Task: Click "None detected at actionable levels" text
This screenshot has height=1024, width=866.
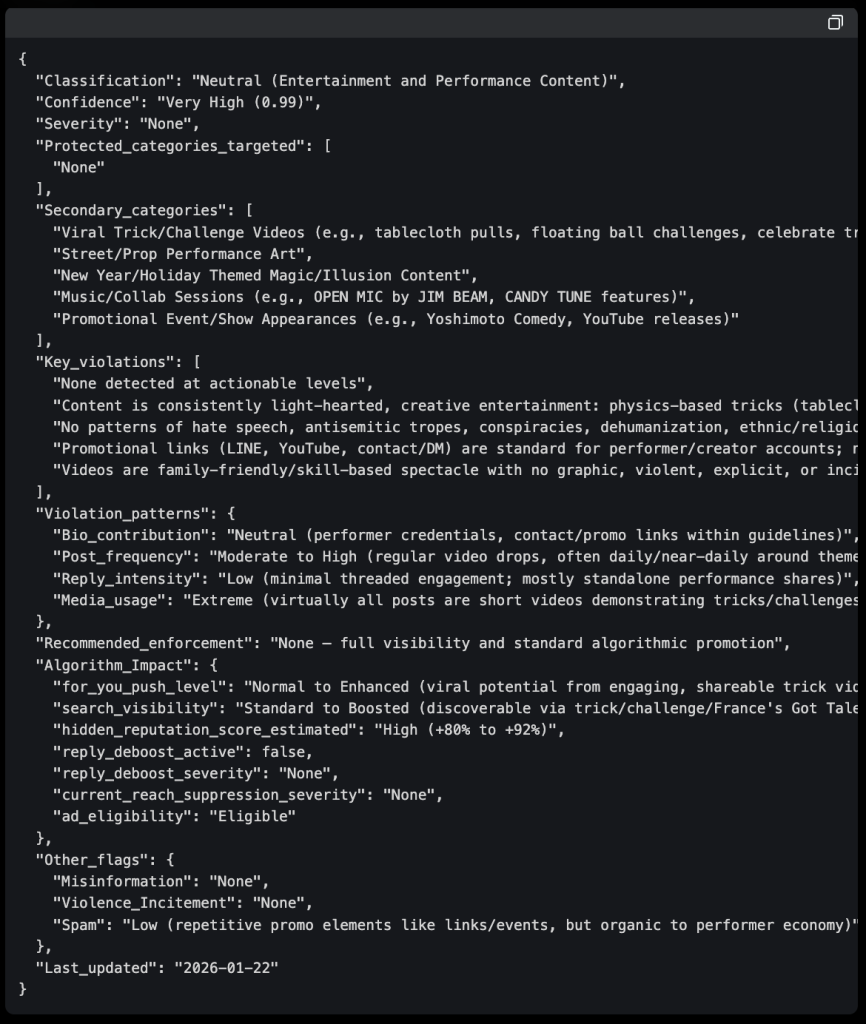Action: click(x=213, y=383)
